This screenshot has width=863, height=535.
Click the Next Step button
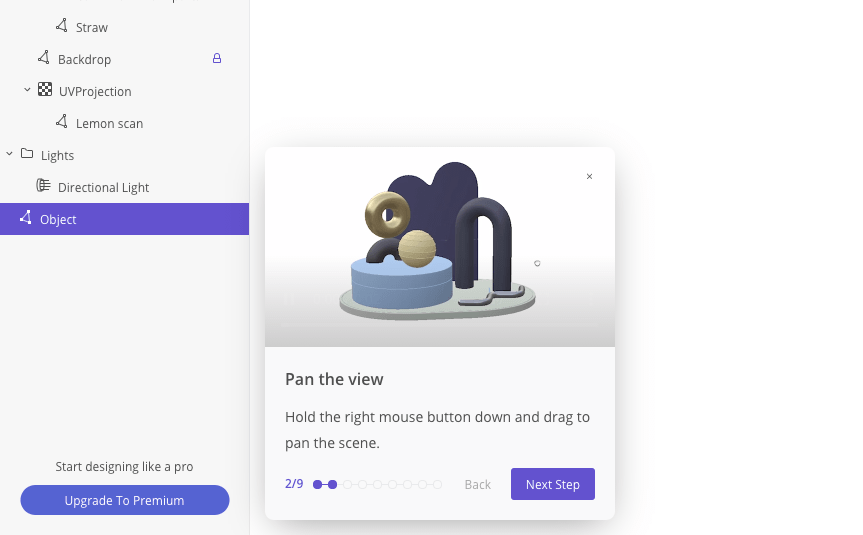553,484
